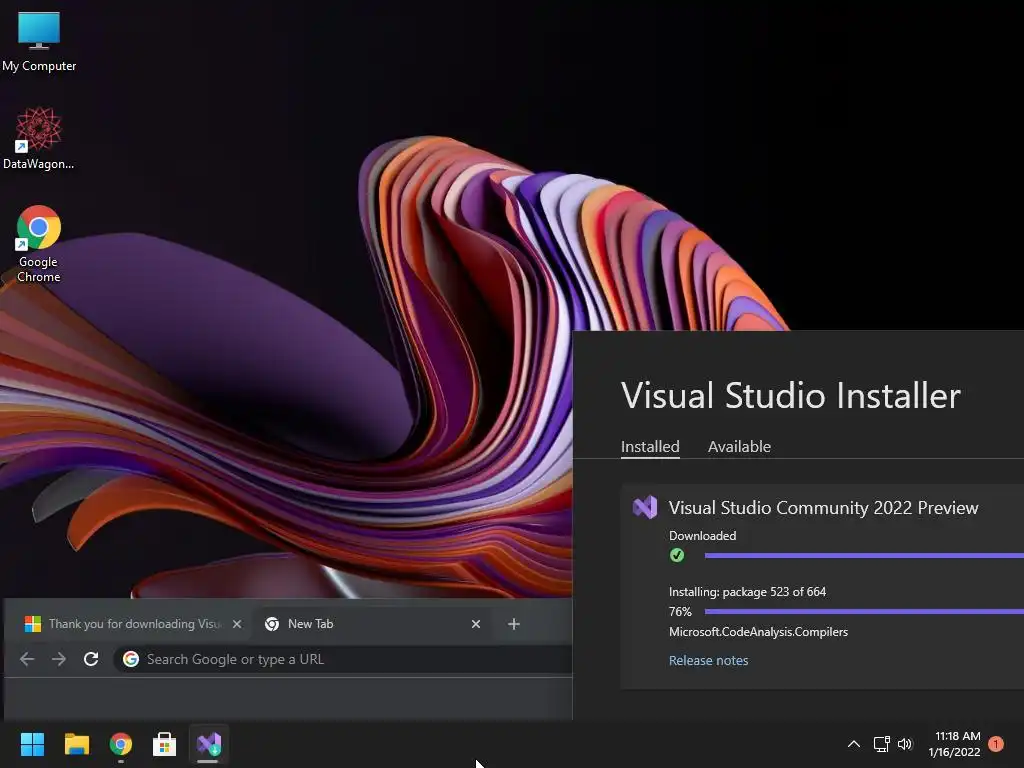Close the 'Thank you for downloading' tab
Viewport: 1024px width, 768px height.
[237, 624]
